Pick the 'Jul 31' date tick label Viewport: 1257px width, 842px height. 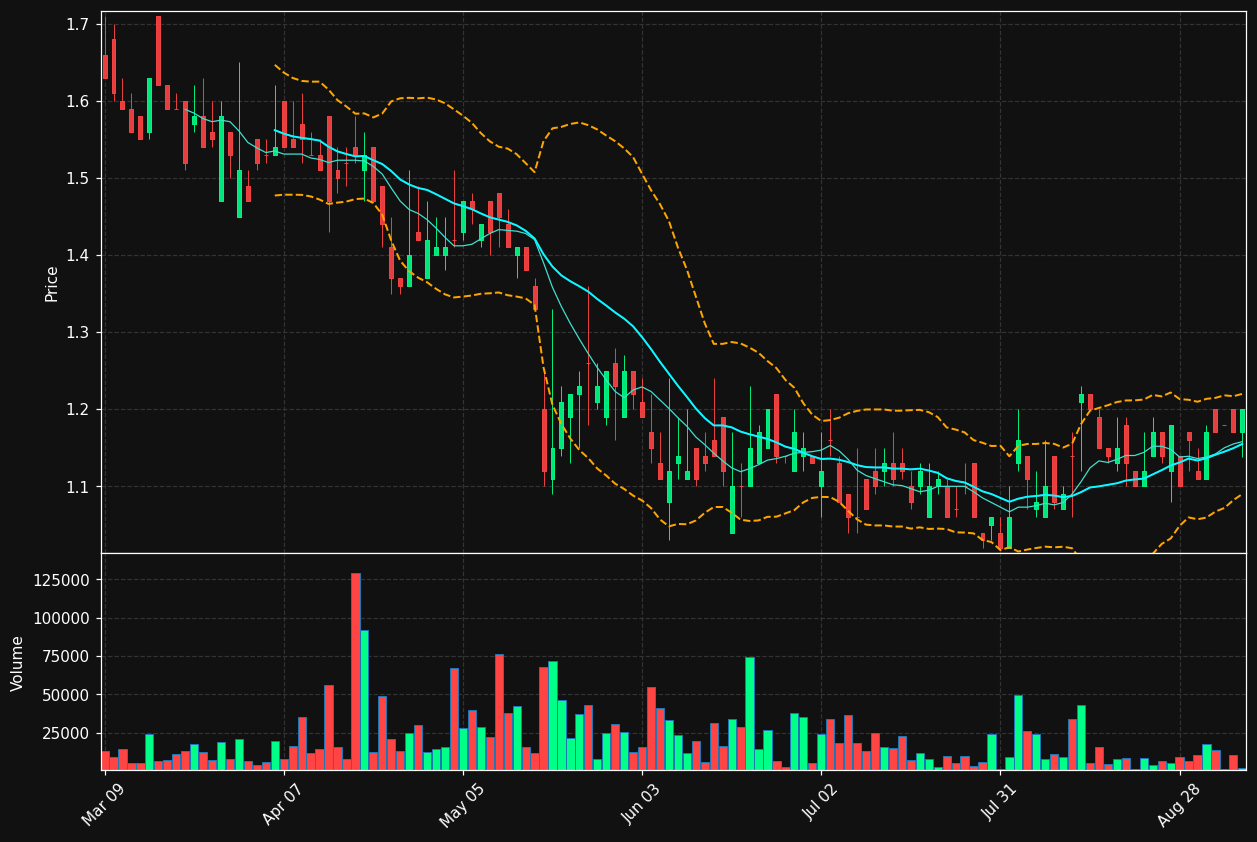(x=1000, y=803)
